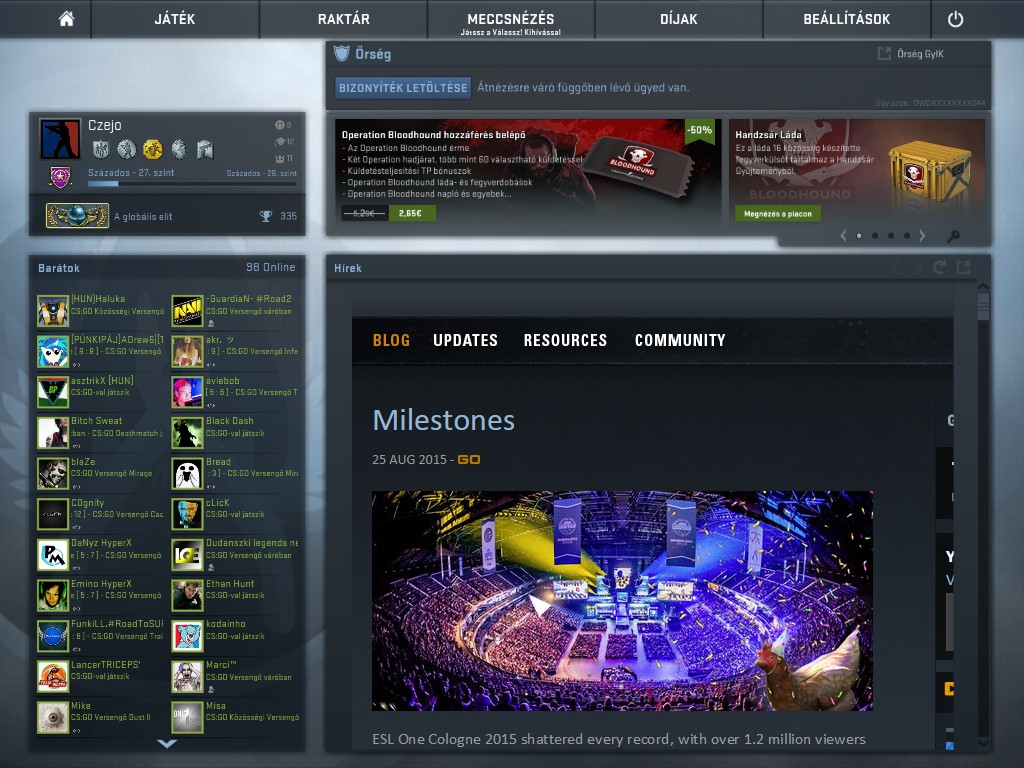The width and height of the screenshot is (1024, 768).
Task: Click the Barátok panel header
Action: pos(167,268)
